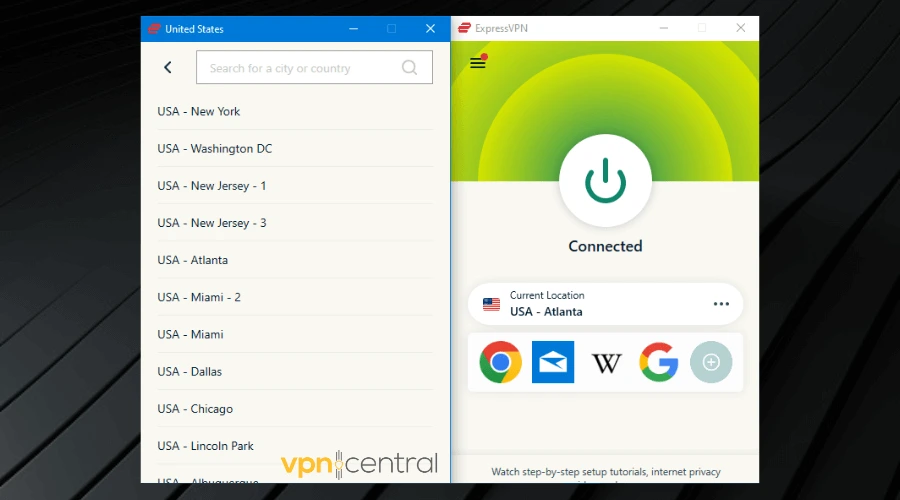Screen dimensions: 900x500
Task: Select USA - Dallas
Action: point(295,371)
